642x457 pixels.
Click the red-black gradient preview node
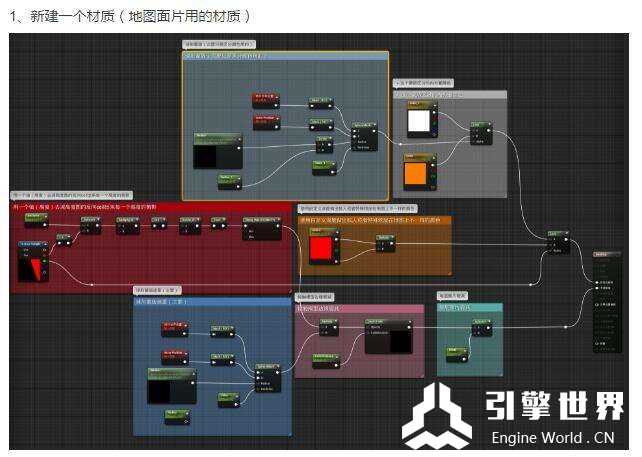tap(32, 259)
